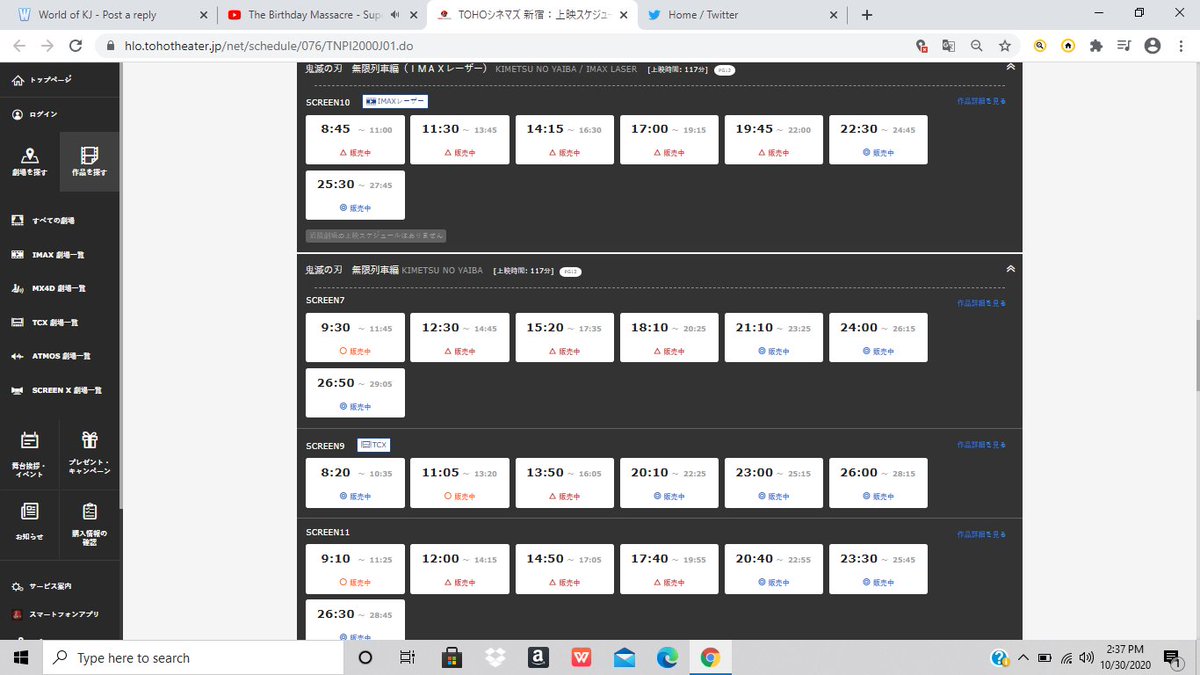The image size is (1200, 675).
Task: Open the Chrome extensions puzzle icon
Action: 1096,46
